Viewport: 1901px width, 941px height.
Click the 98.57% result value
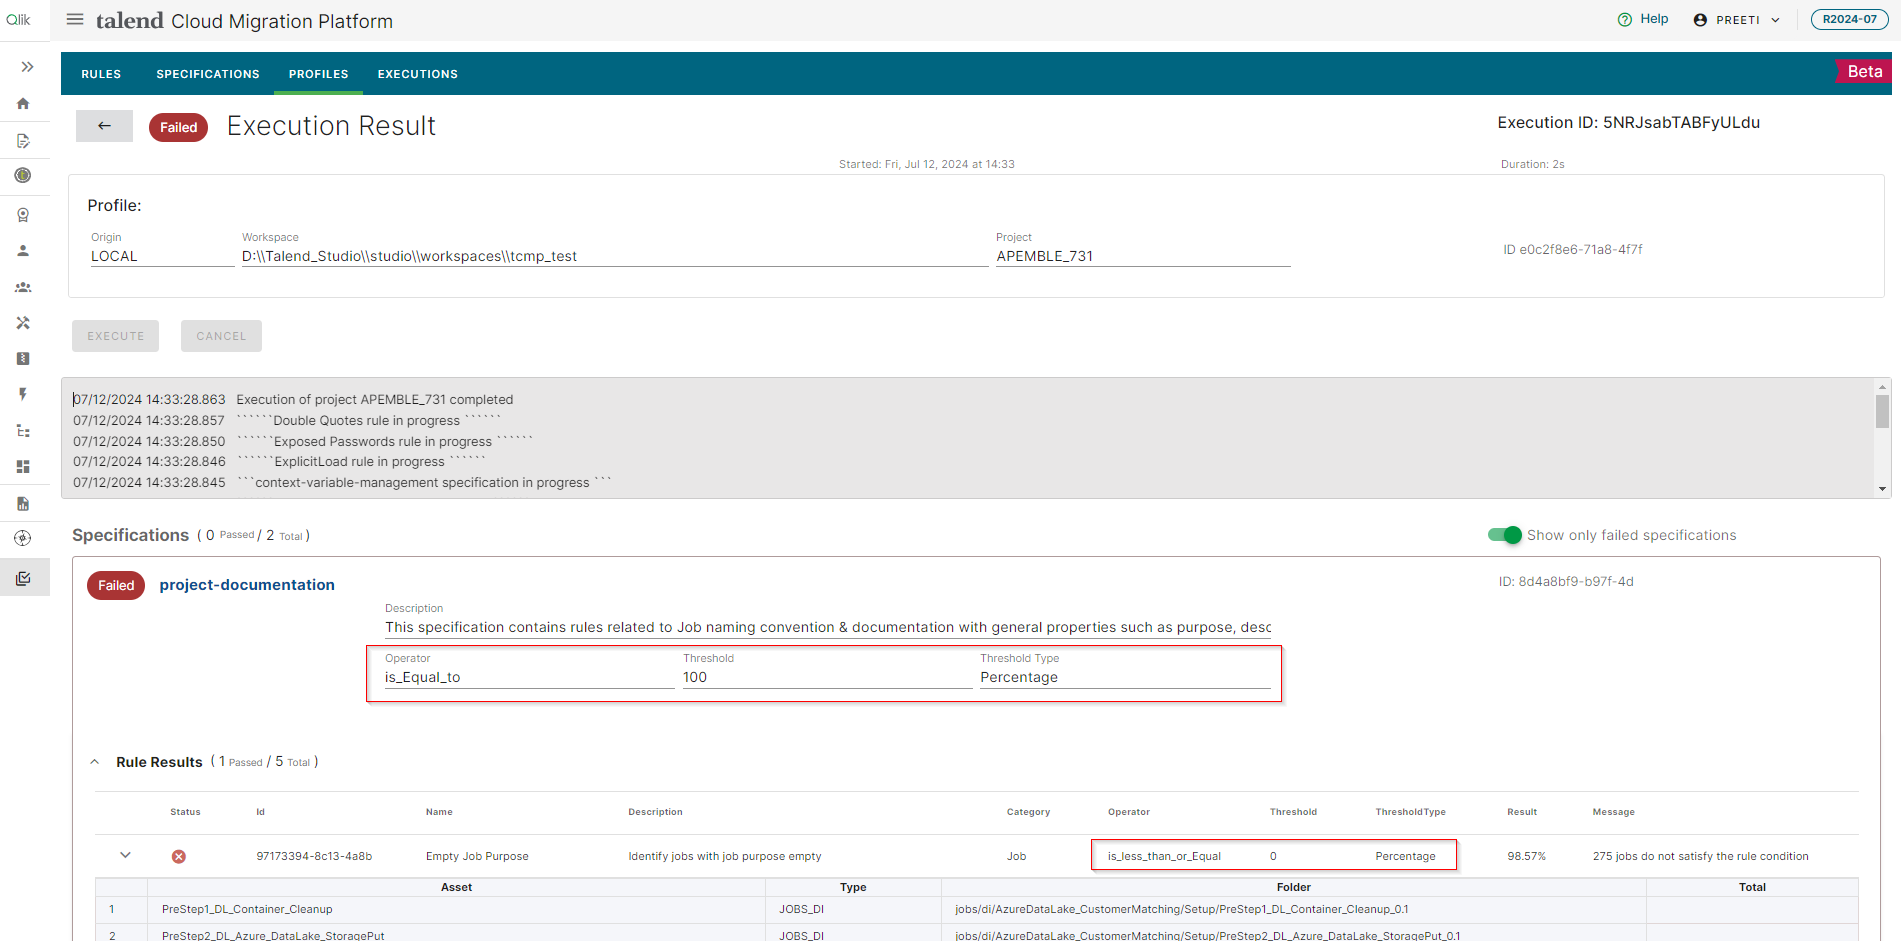tap(1526, 856)
